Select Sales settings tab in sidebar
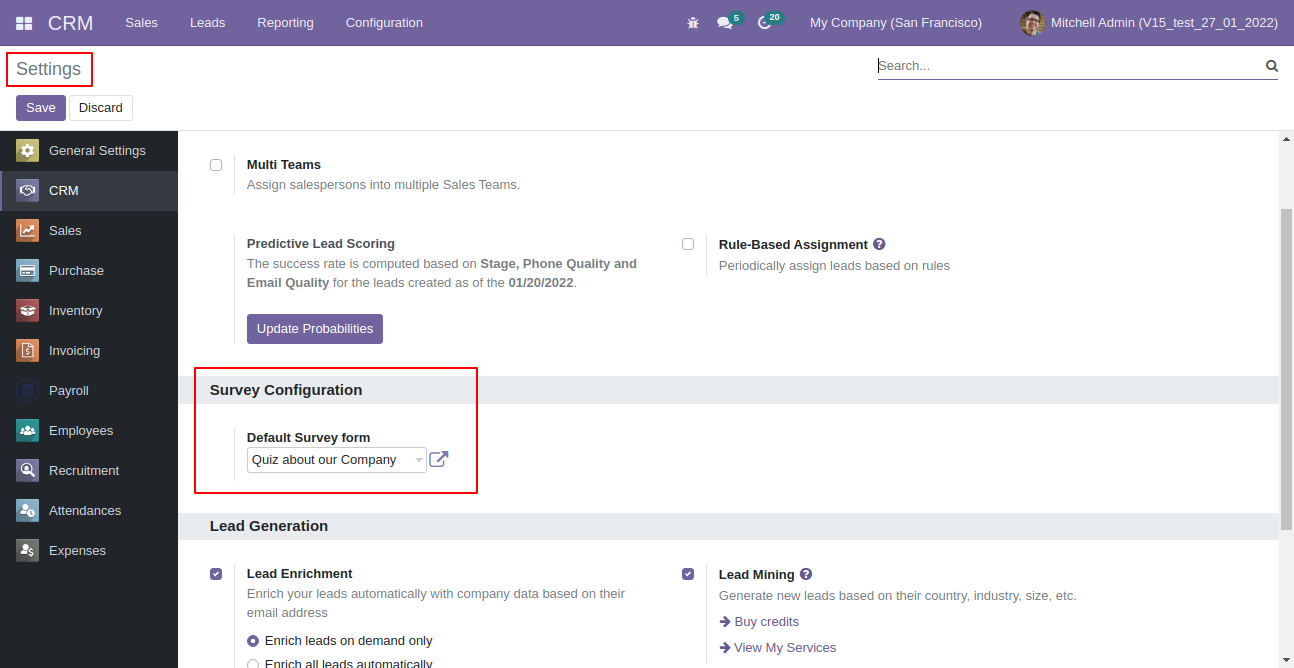The image size is (1294, 668). tap(89, 231)
